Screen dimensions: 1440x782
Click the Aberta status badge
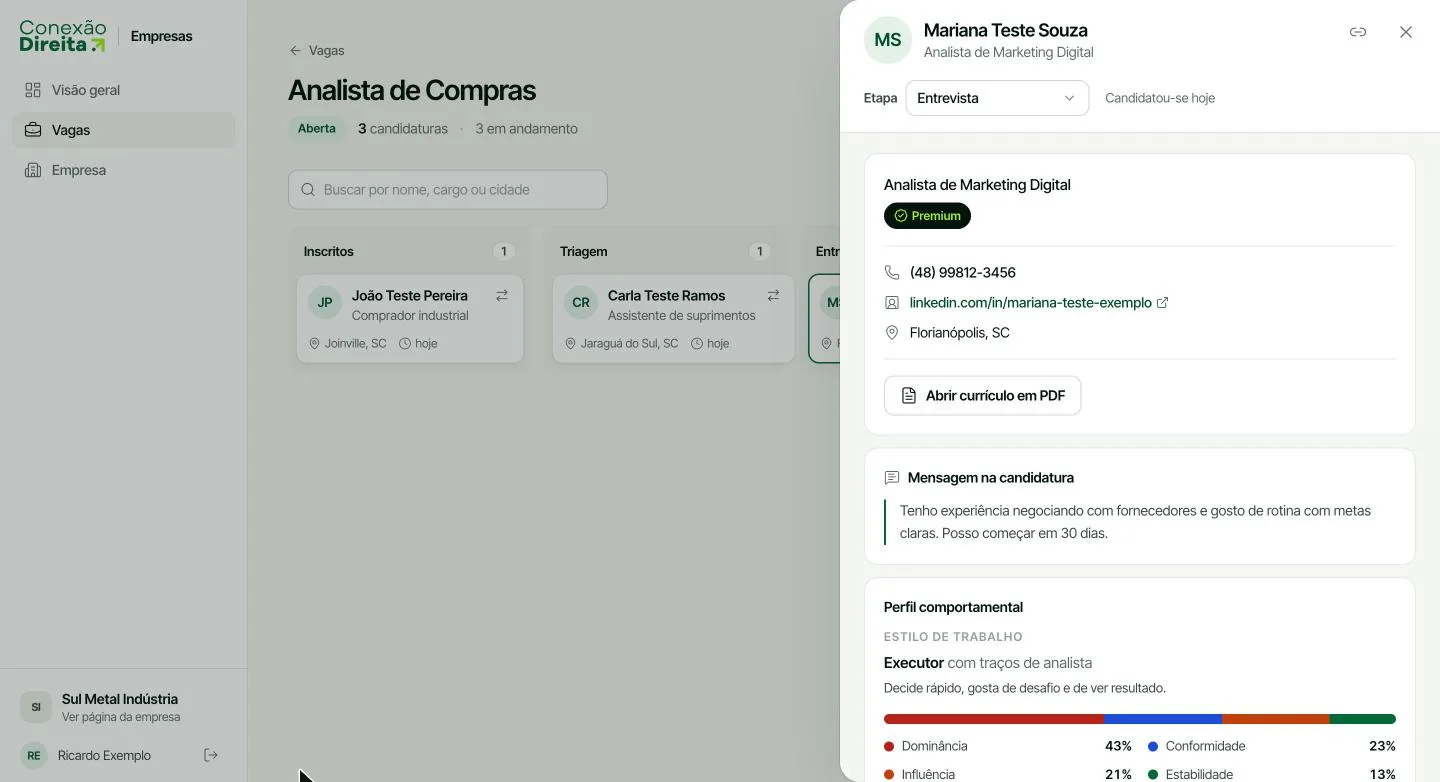pyautogui.click(x=317, y=129)
